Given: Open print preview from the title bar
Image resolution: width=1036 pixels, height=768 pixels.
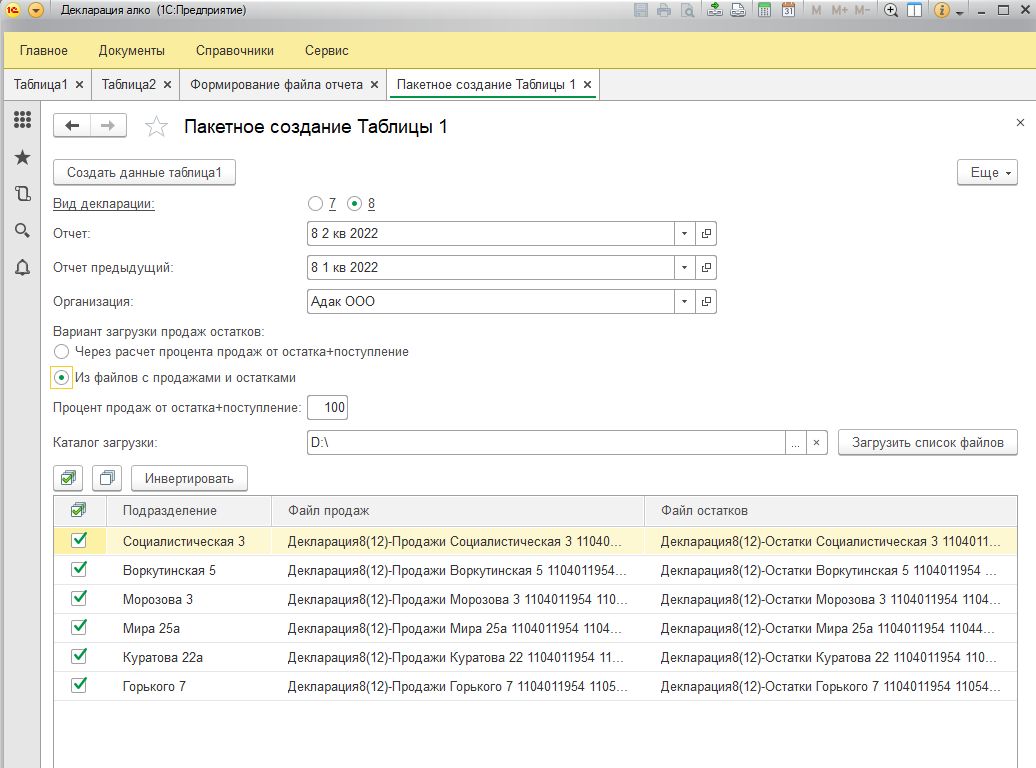Looking at the screenshot, I should 688,10.
